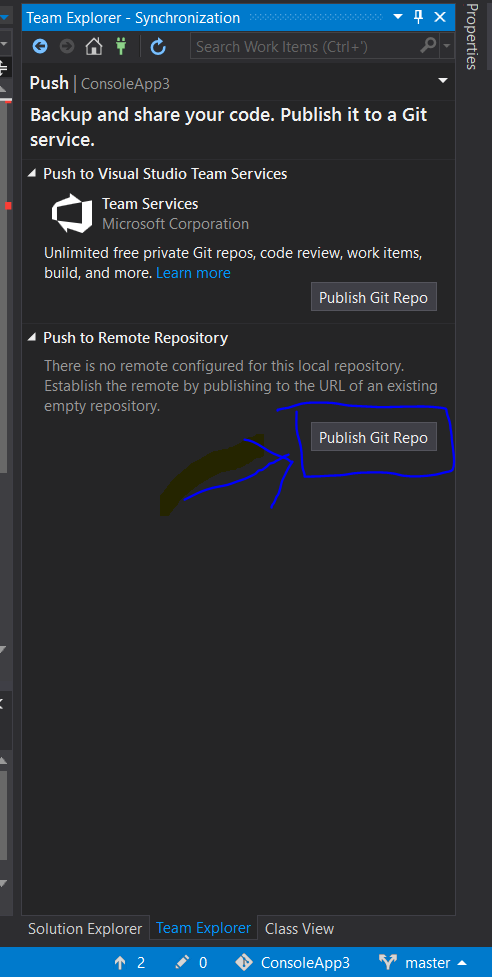This screenshot has width=492, height=977.
Task: Click Publish Git Repo under Remote Repository
Action: pyautogui.click(x=374, y=437)
